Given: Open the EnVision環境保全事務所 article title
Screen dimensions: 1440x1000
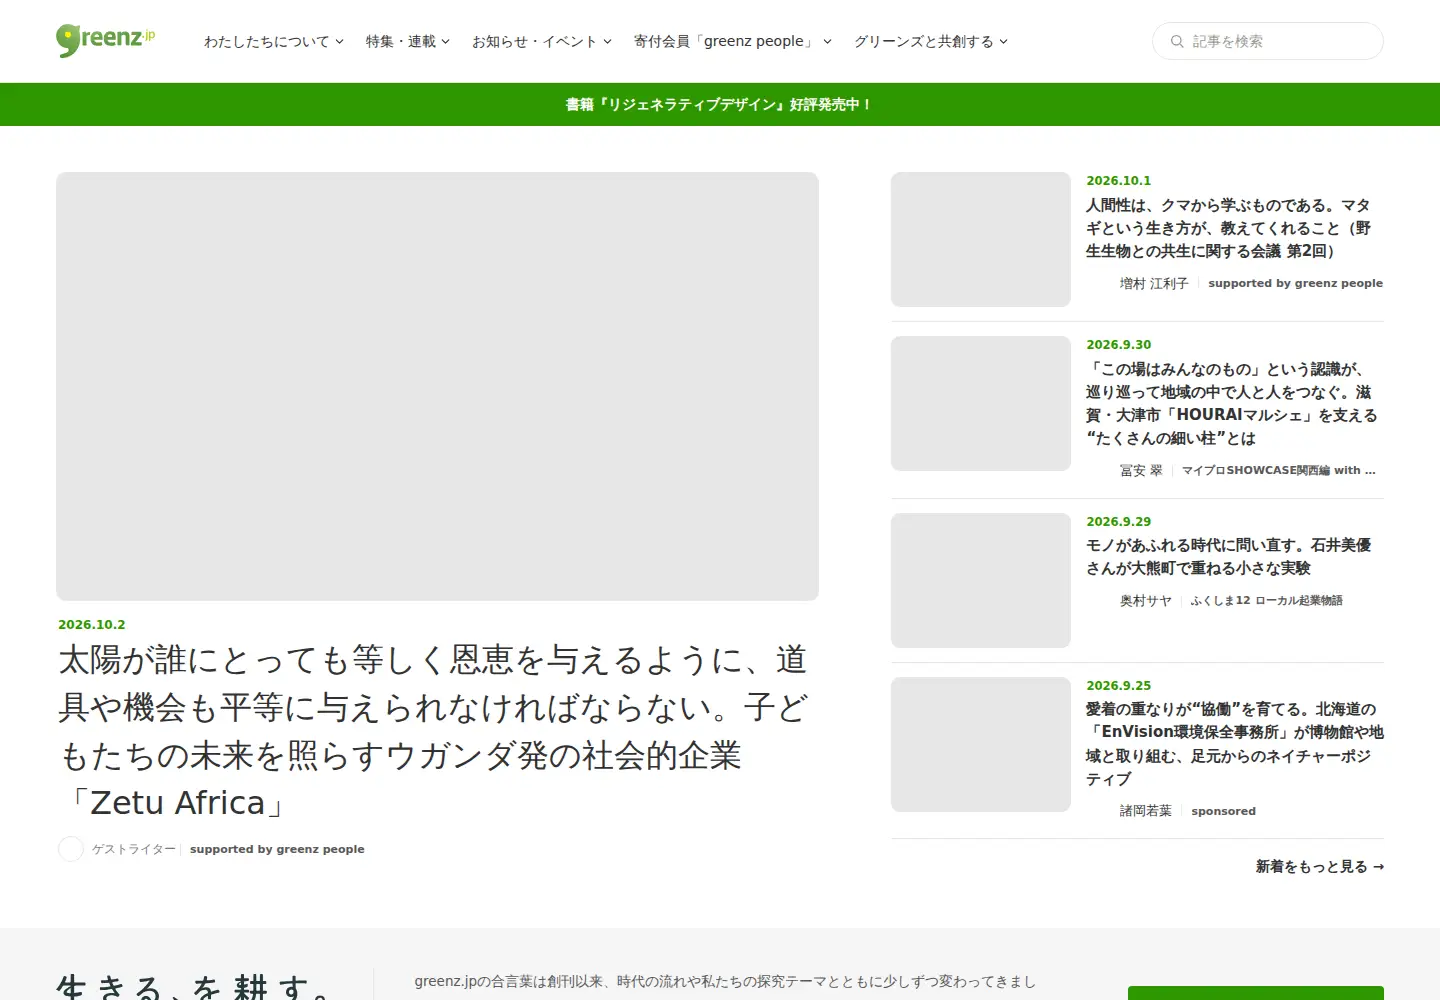Looking at the screenshot, I should point(1235,744).
